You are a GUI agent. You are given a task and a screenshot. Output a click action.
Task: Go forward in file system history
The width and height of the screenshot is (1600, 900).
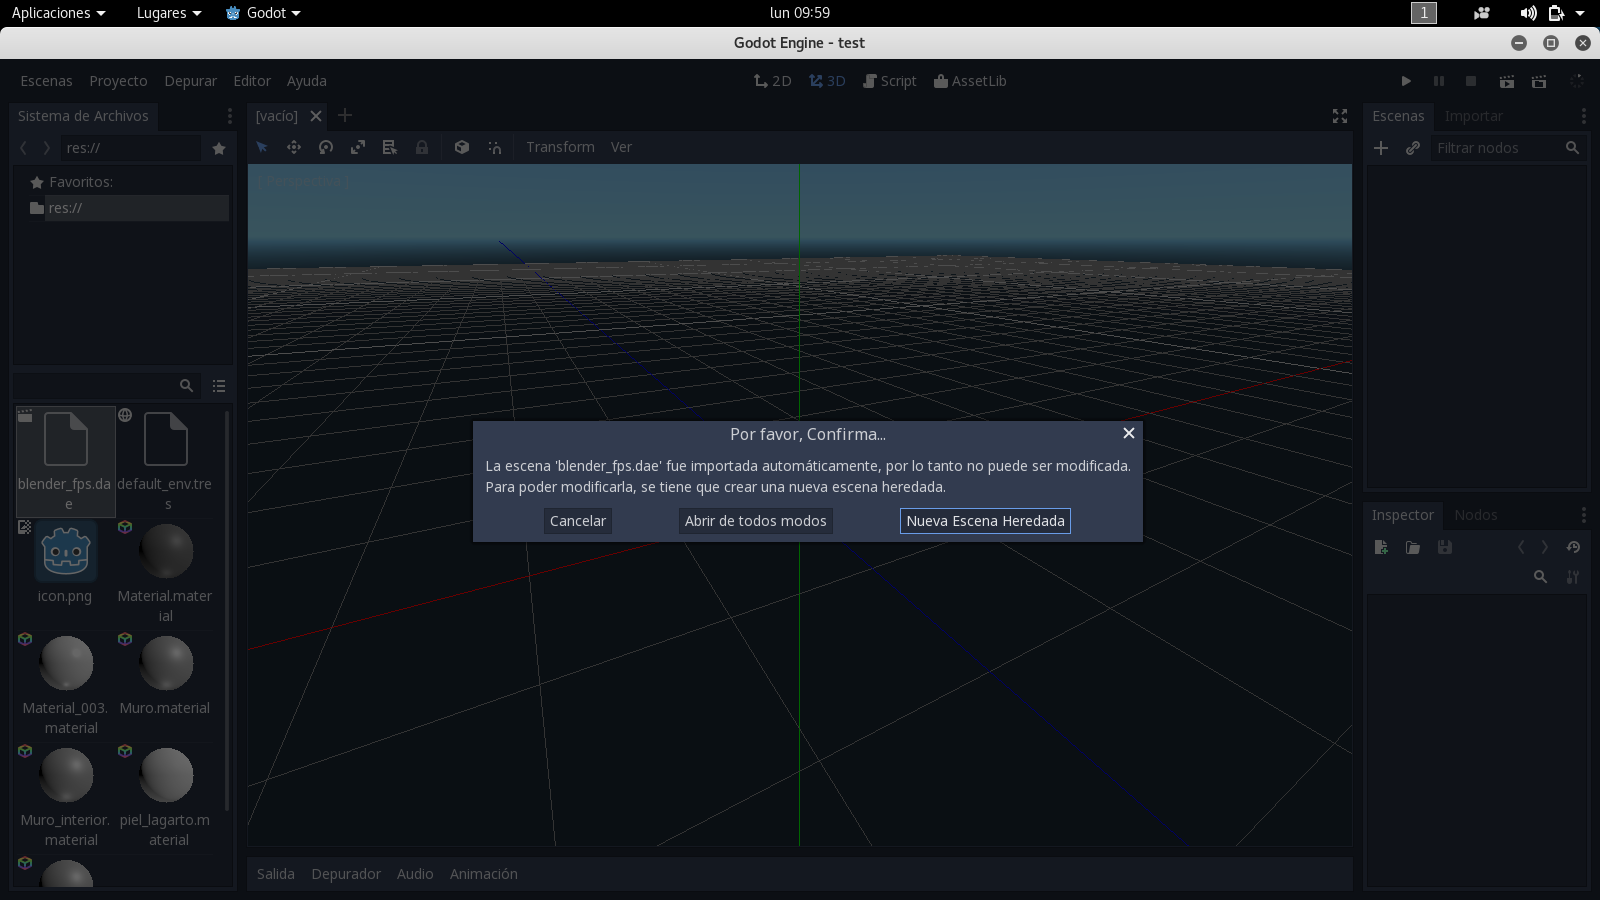pyautogui.click(x=46, y=148)
